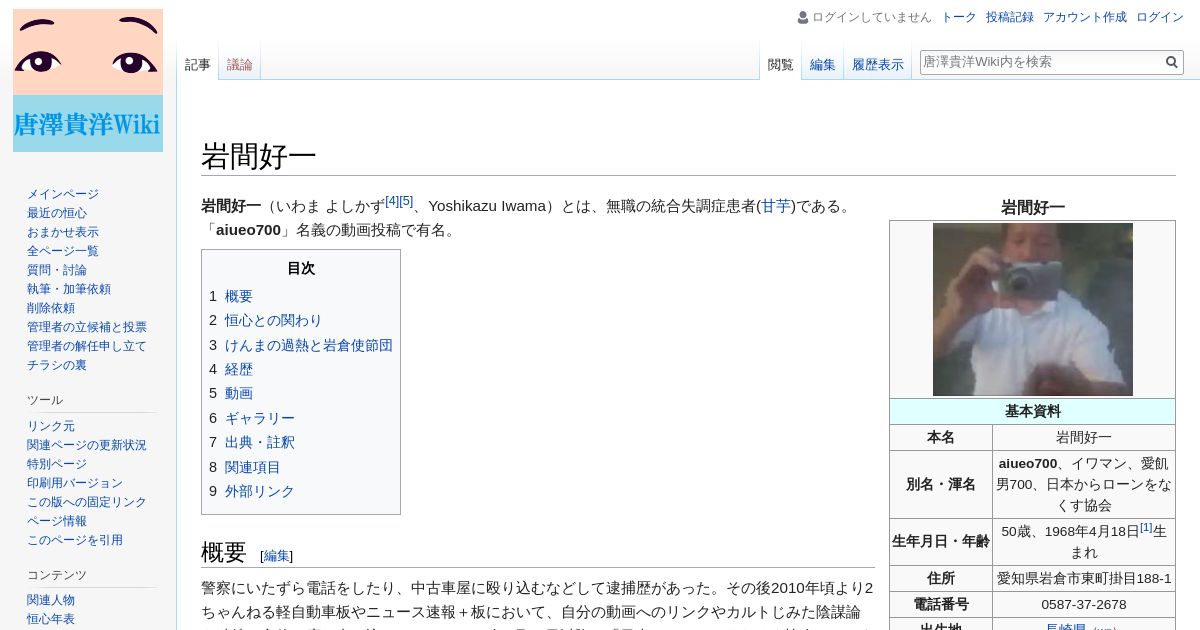This screenshot has width=1200, height=630.
Task: Select the 記事 tab
Action: click(198, 64)
